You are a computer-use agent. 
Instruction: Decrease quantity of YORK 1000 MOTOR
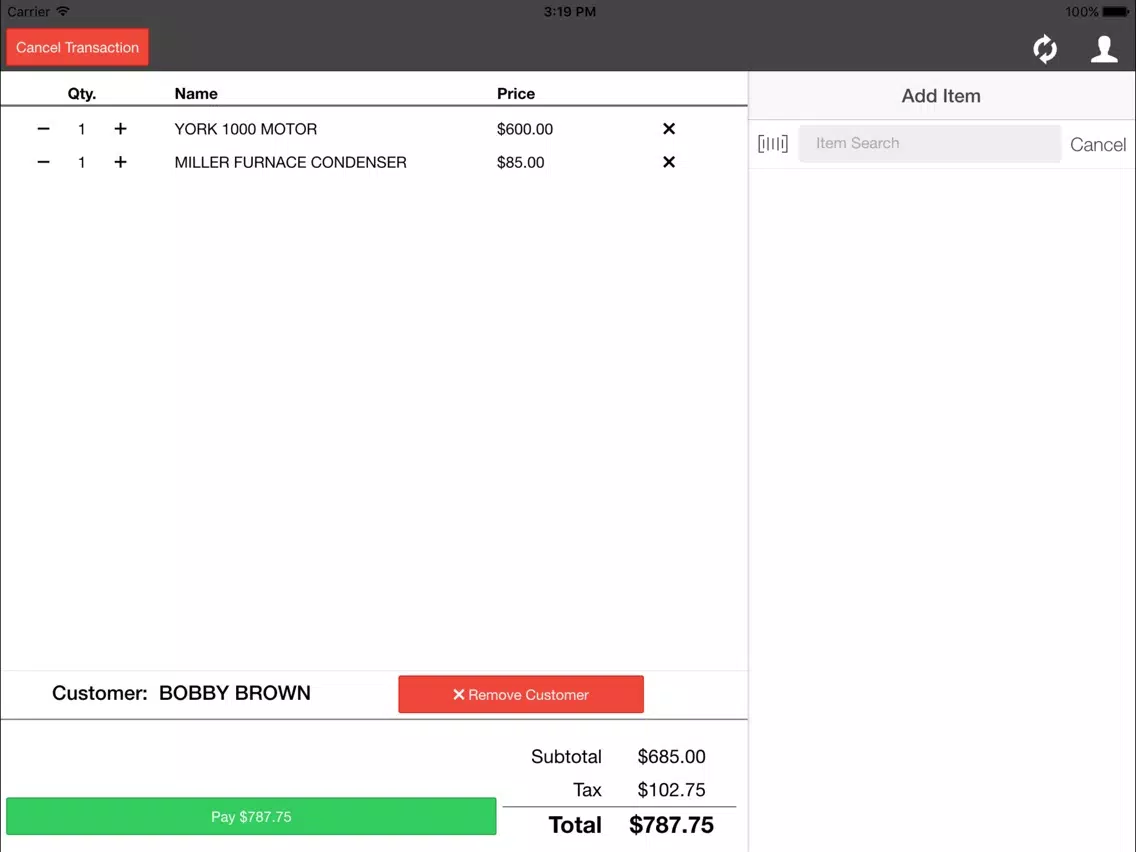pyautogui.click(x=43, y=129)
